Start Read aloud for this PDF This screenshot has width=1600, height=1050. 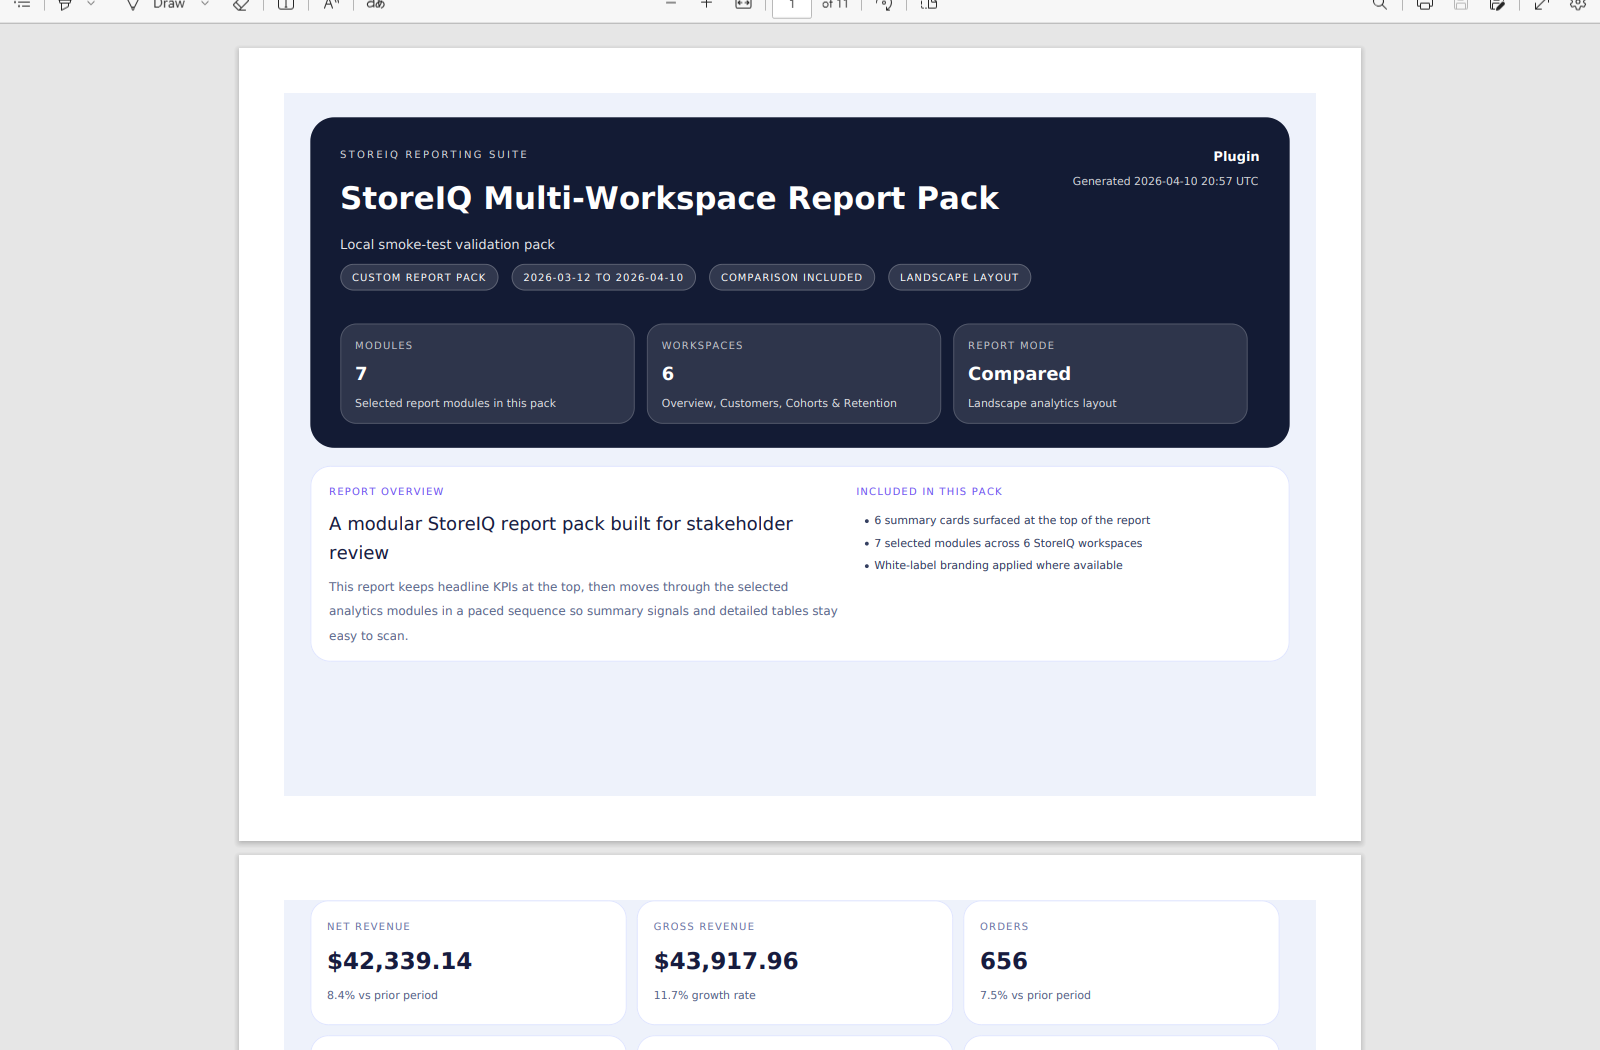pyautogui.click(x=331, y=4)
